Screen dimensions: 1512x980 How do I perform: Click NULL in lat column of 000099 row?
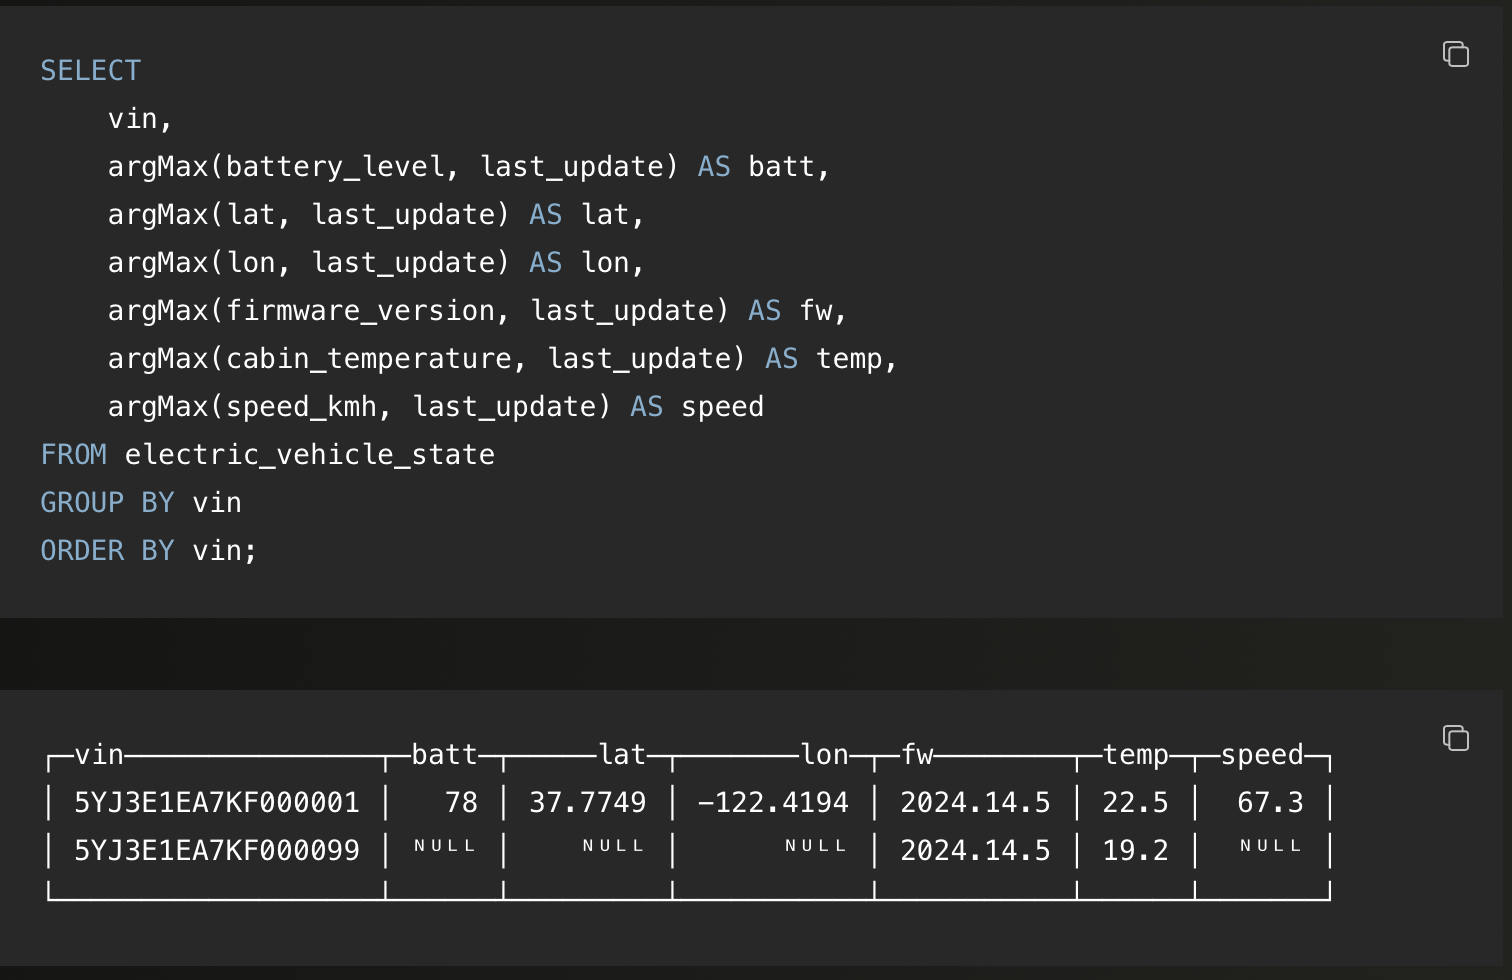coord(614,846)
